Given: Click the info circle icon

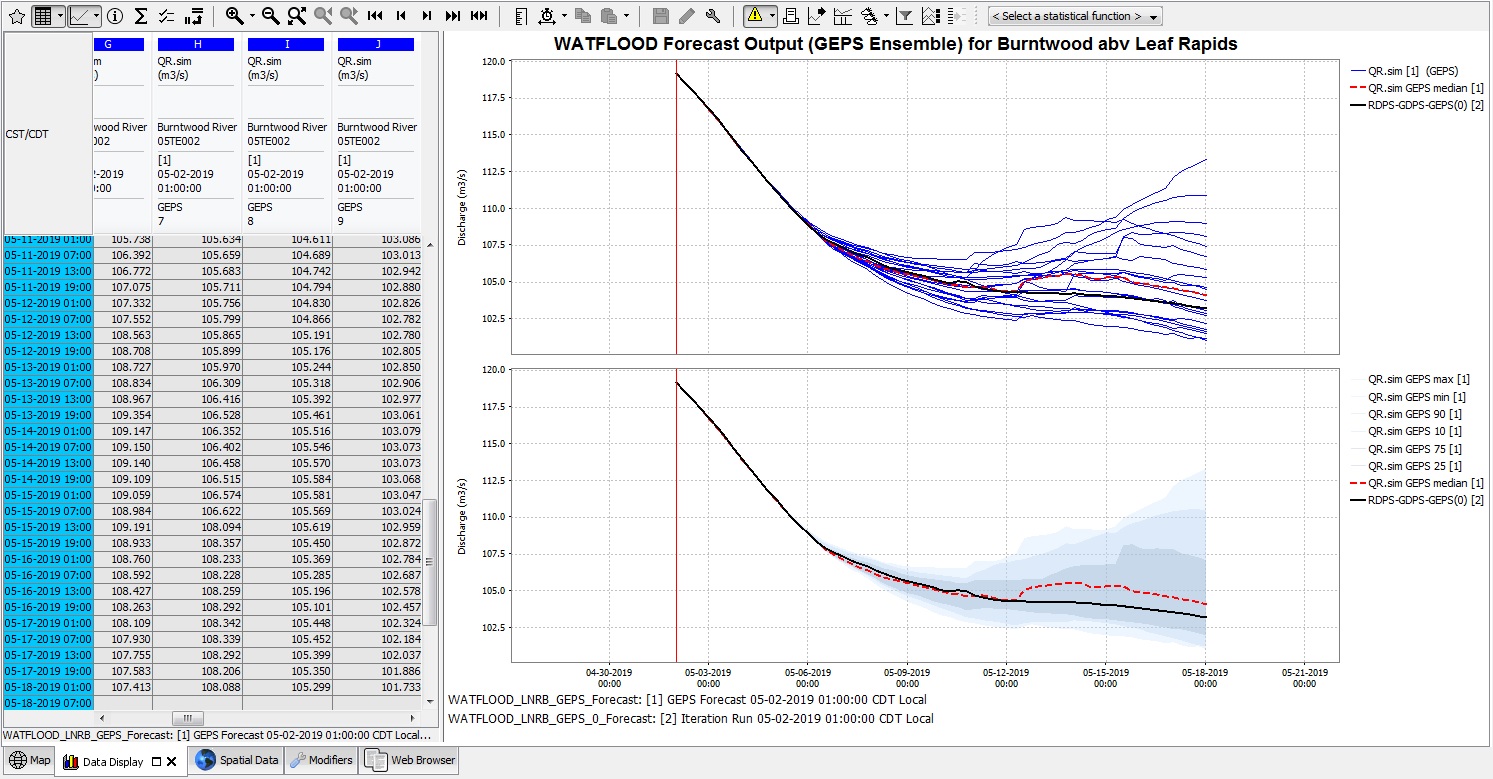Looking at the screenshot, I should [115, 16].
